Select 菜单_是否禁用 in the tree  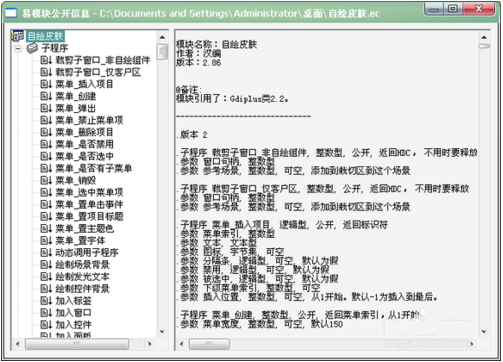(85, 144)
